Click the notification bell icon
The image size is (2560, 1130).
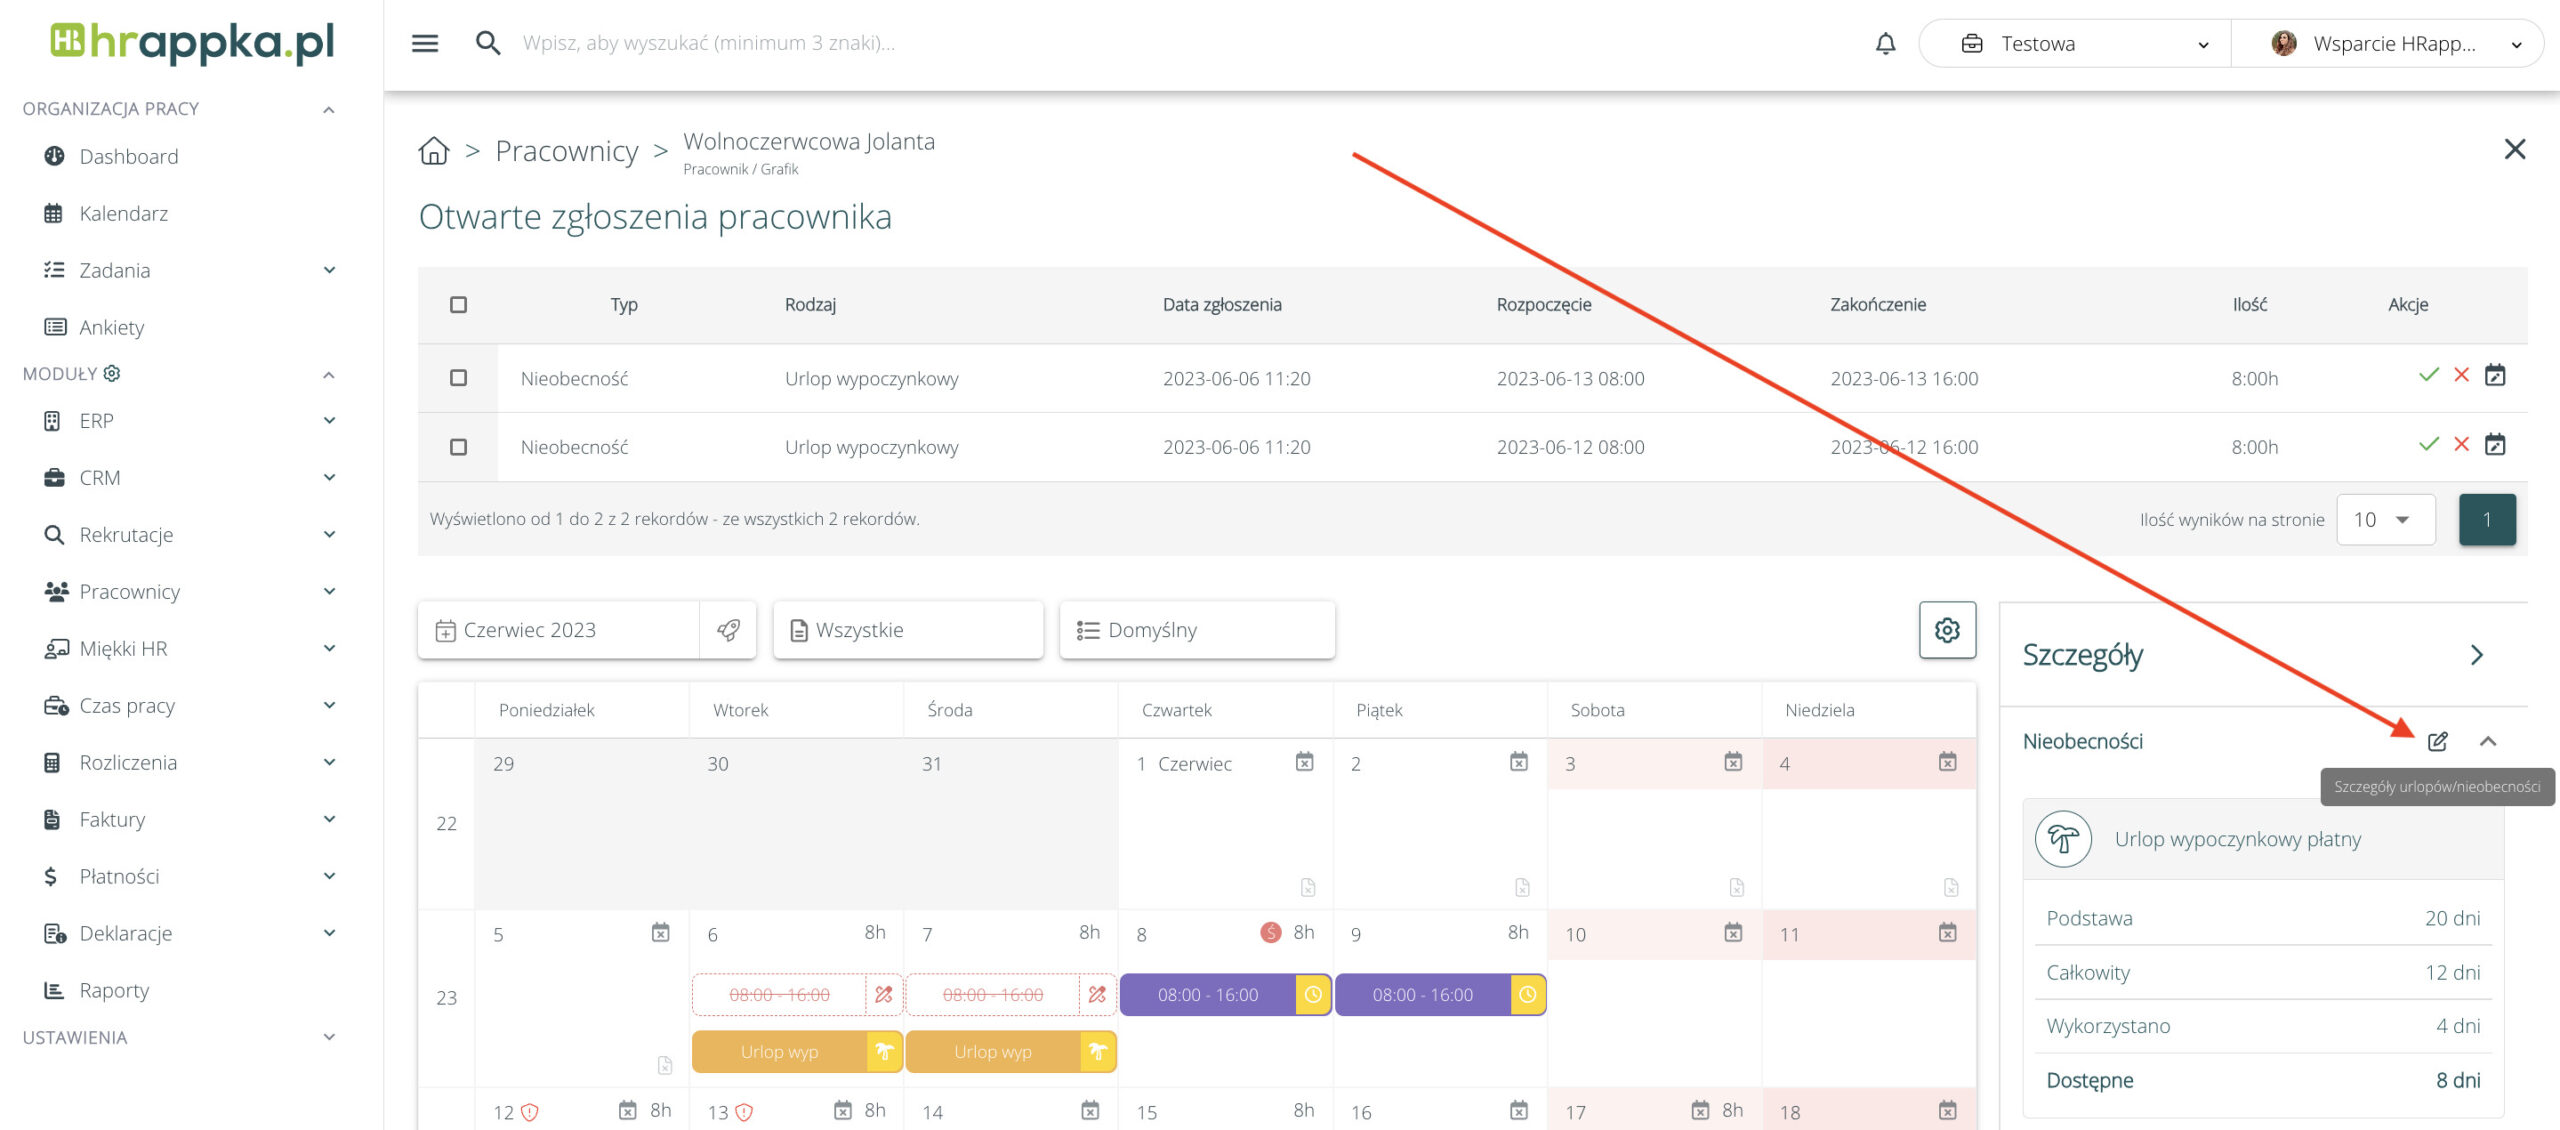coord(1885,43)
